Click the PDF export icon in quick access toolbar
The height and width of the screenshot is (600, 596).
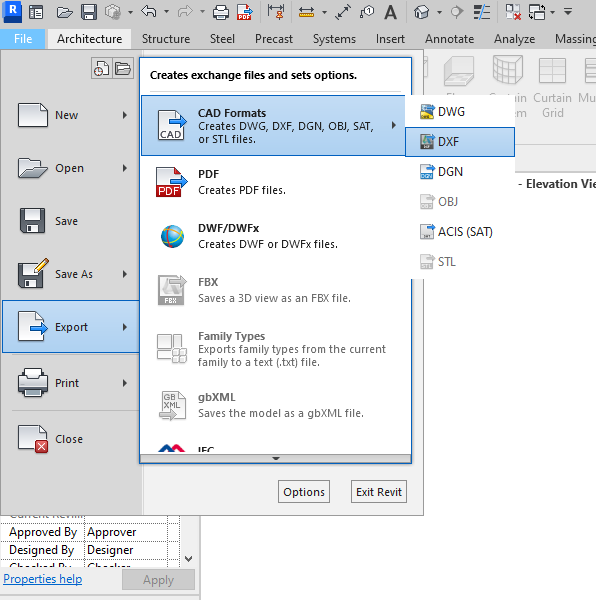245,12
